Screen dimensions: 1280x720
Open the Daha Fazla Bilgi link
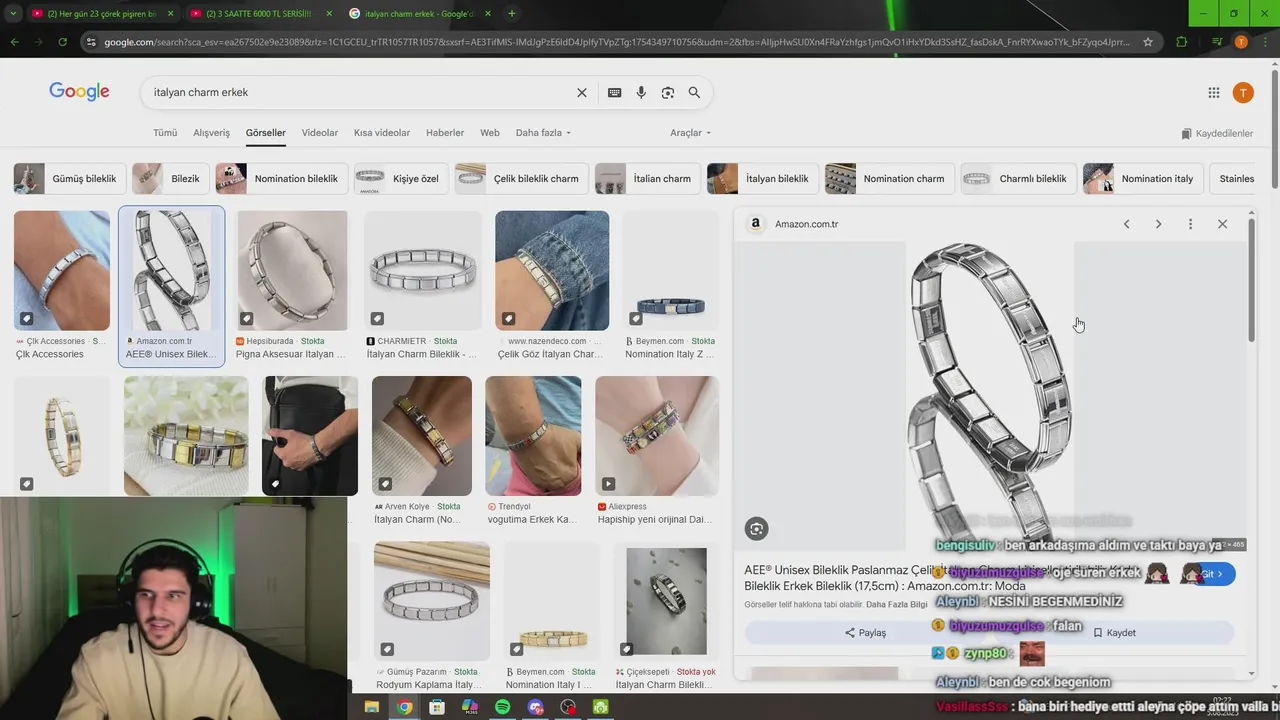pyautogui.click(x=897, y=605)
